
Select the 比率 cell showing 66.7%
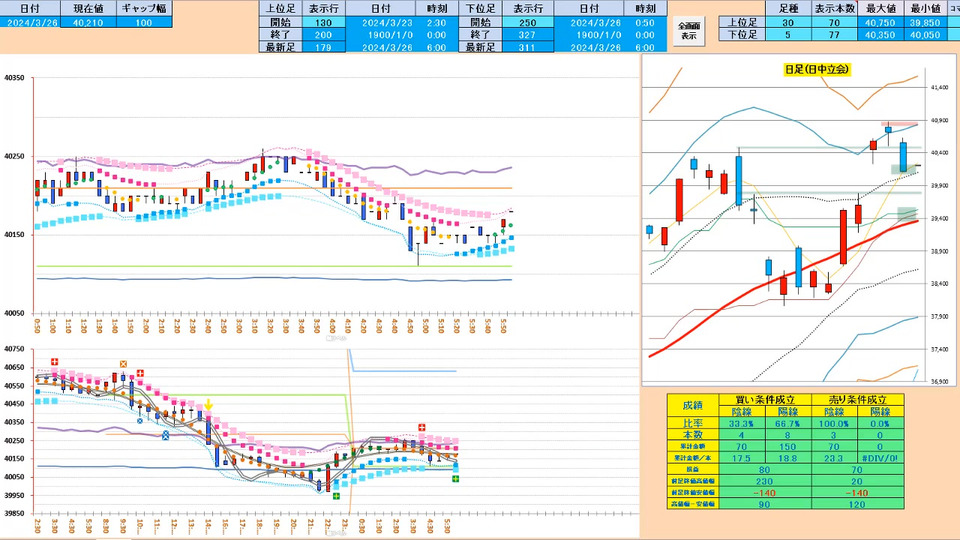point(787,423)
